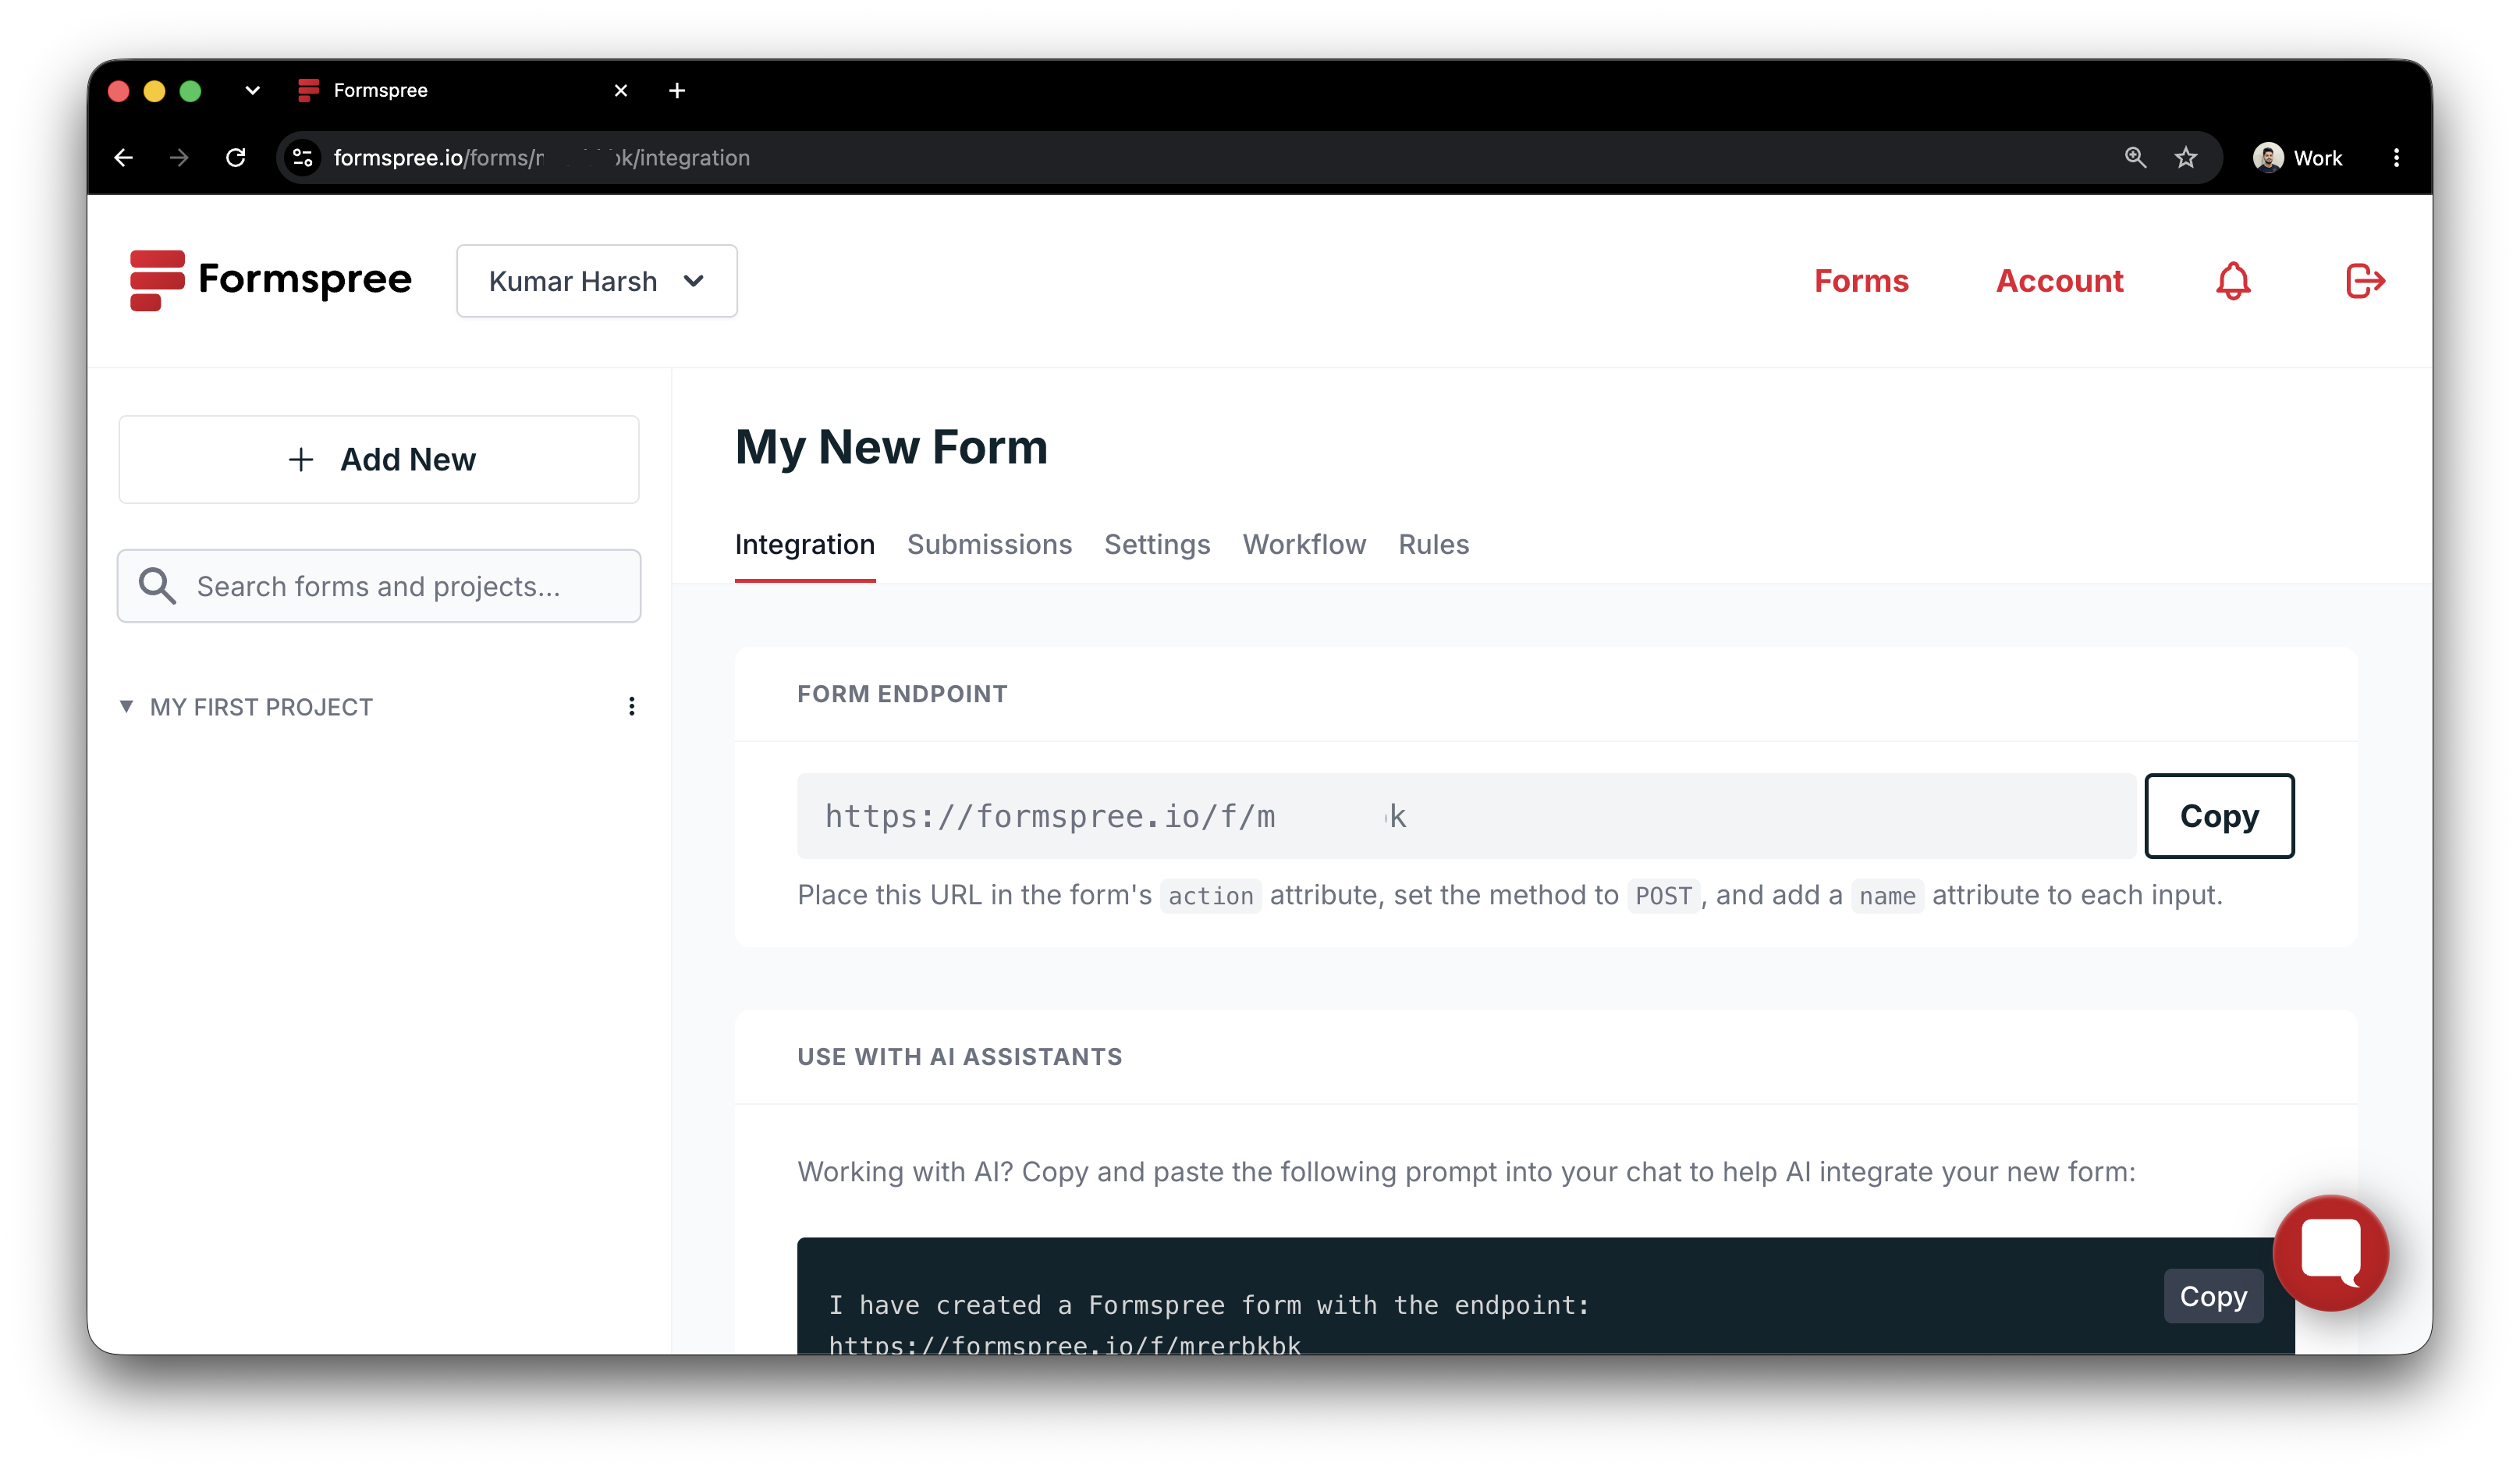
Task: Open My First Project options menu
Action: [x=631, y=707]
